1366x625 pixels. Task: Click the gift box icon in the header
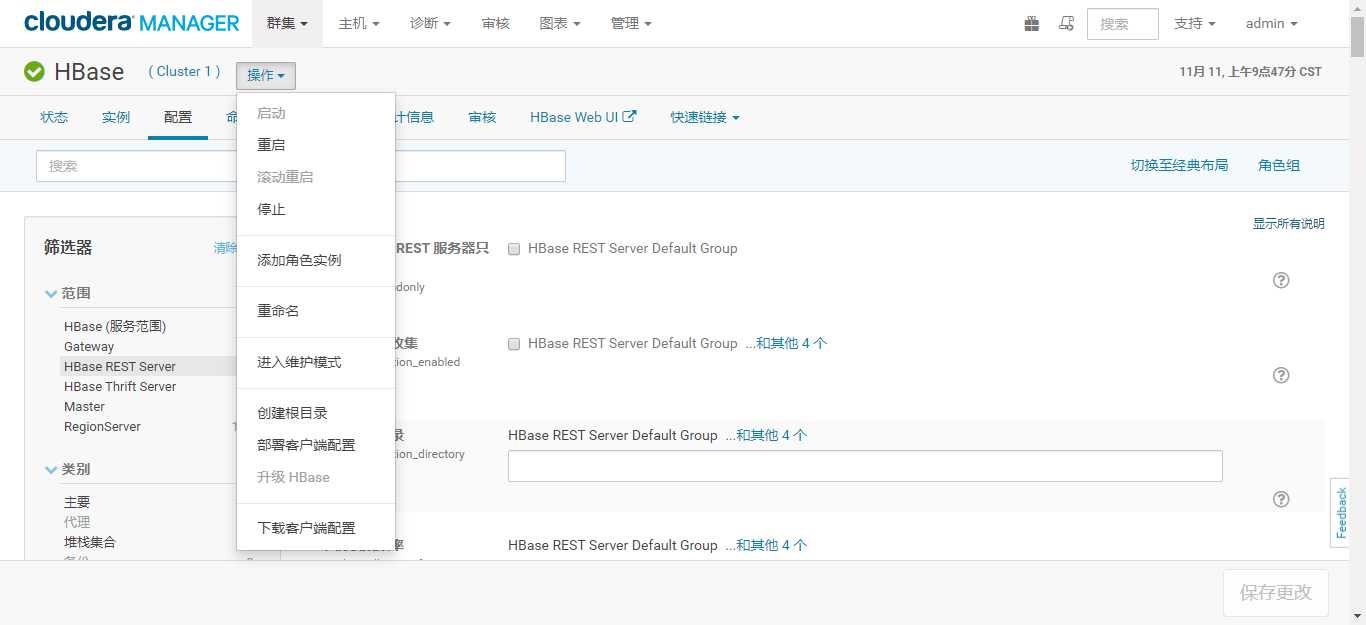(x=1032, y=23)
